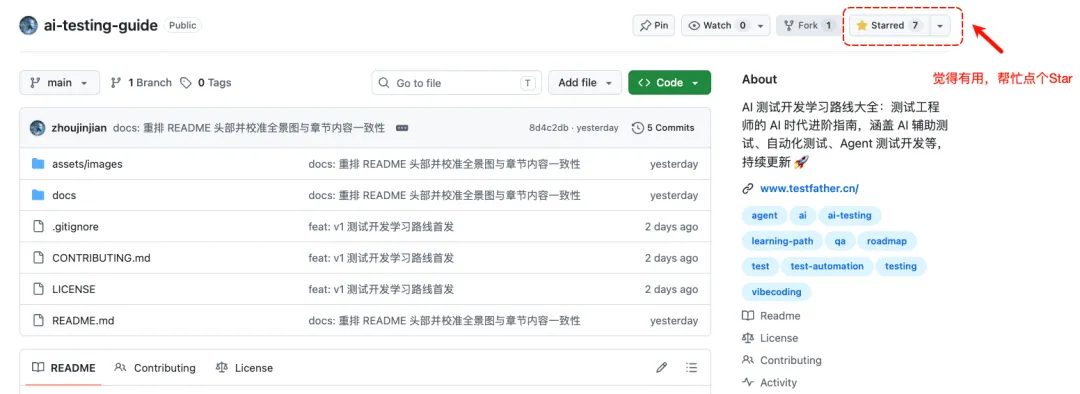
Task: Select the ai topic tag
Action: click(x=802, y=216)
